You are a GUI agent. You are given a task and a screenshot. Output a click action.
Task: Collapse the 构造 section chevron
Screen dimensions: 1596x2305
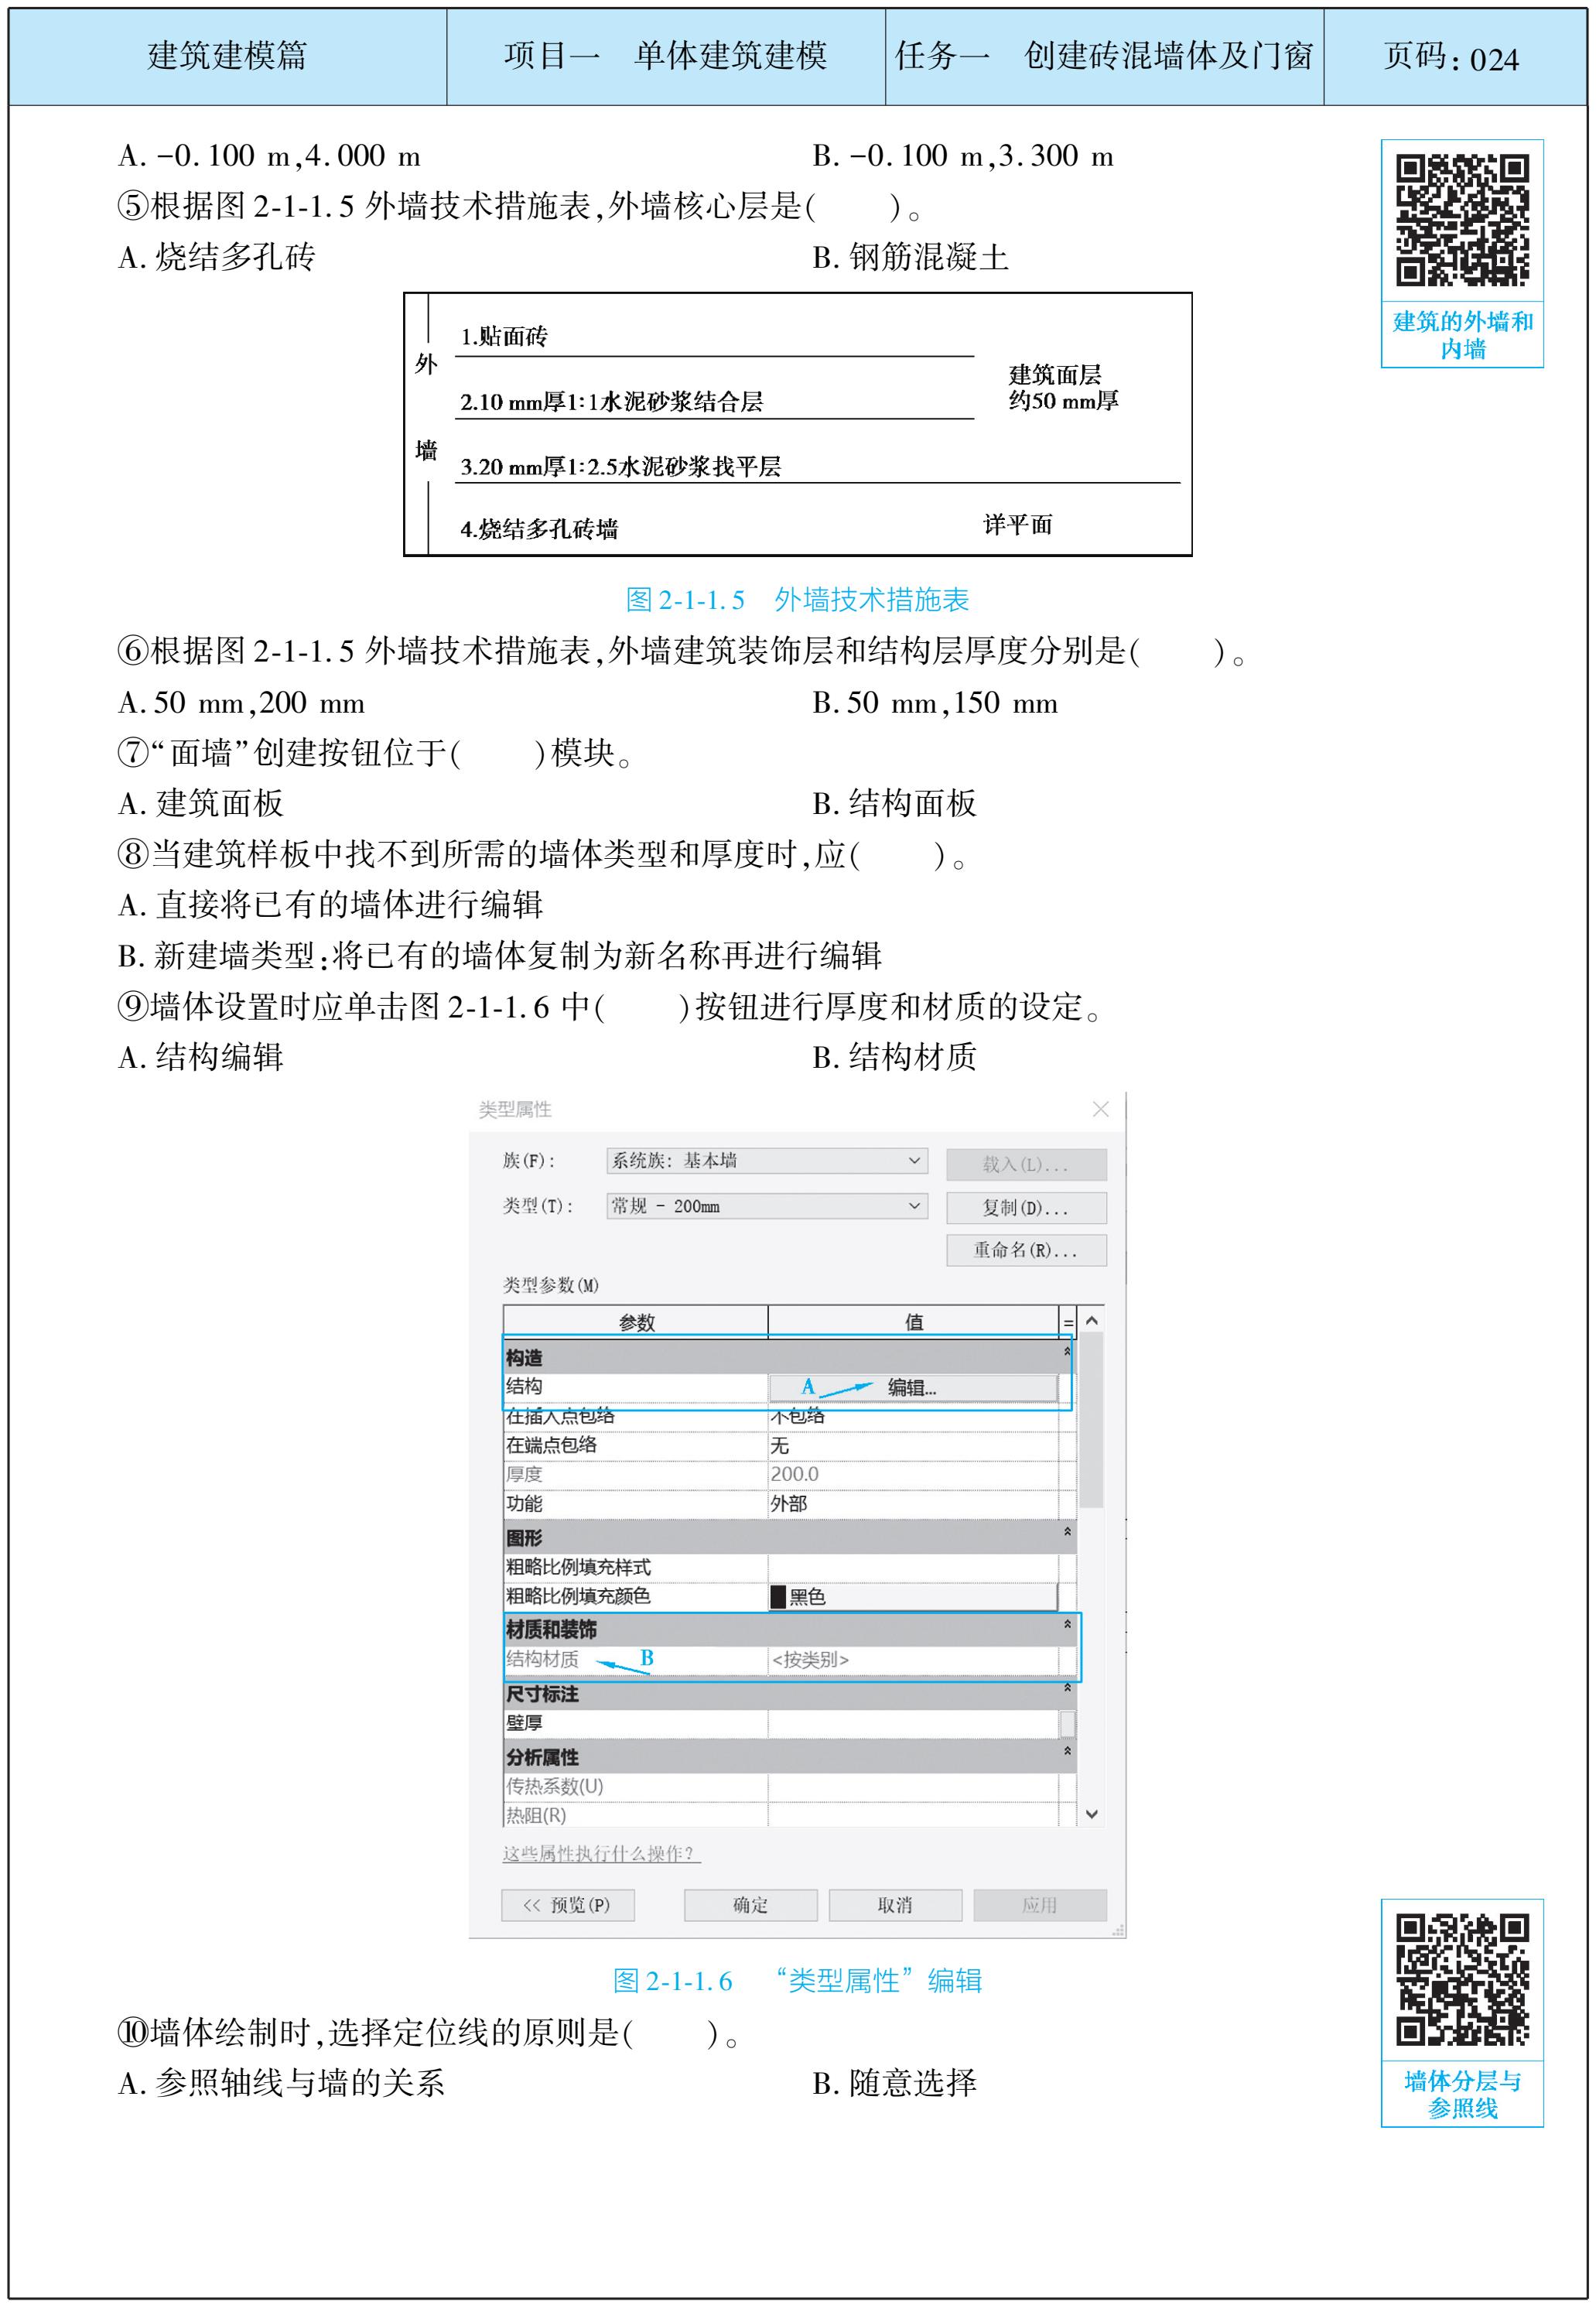tap(1067, 1352)
